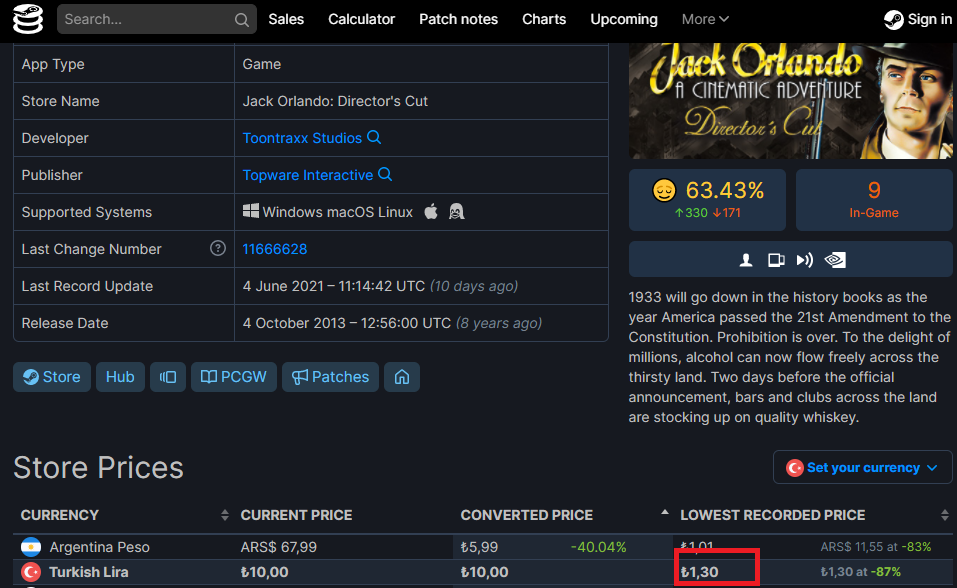Image resolution: width=957 pixels, height=588 pixels.
Task: Click the Jack Orlando game header image
Action: tap(790, 101)
